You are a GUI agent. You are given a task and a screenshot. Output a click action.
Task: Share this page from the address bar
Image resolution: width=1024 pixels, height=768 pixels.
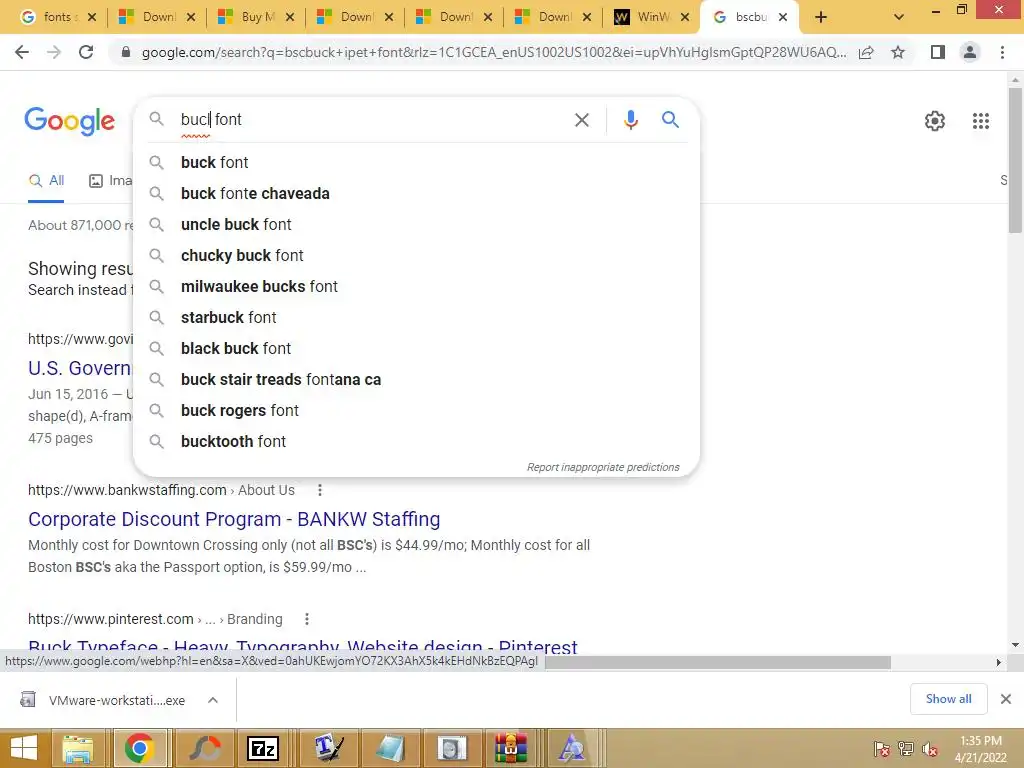(866, 52)
